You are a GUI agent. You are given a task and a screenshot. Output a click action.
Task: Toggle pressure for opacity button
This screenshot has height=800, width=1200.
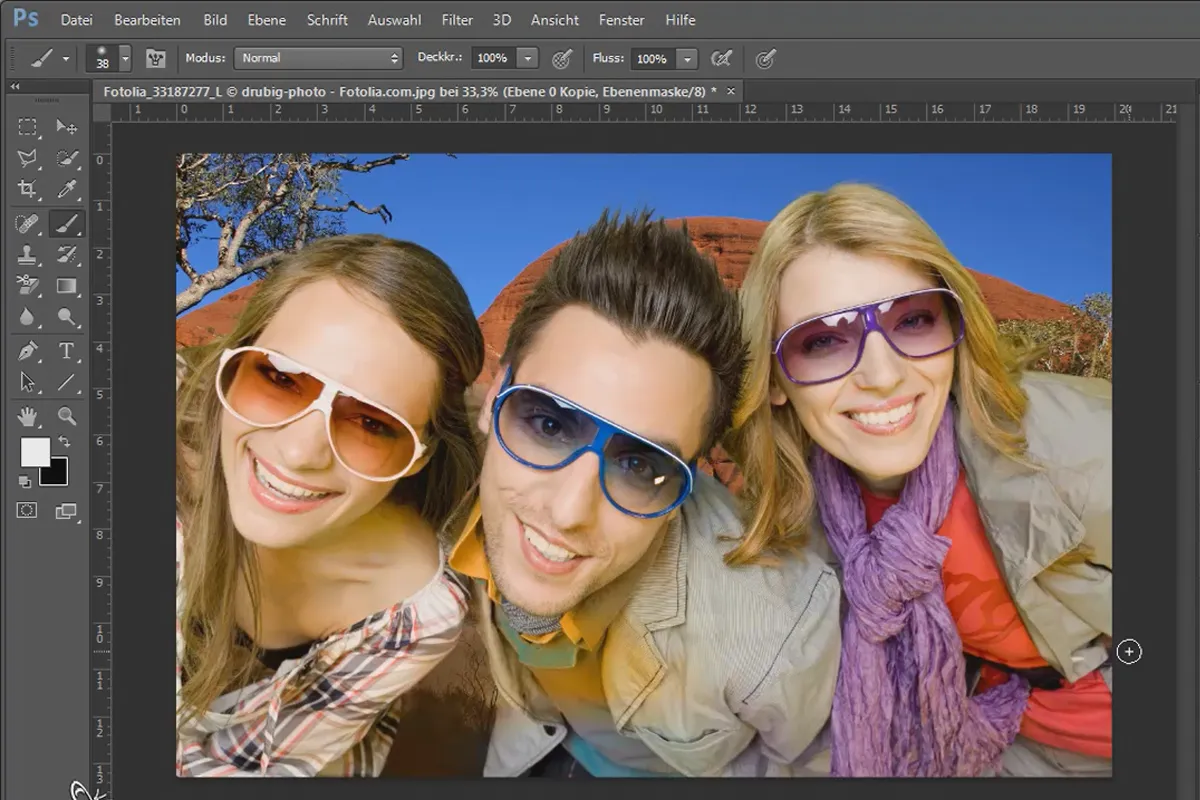(562, 58)
